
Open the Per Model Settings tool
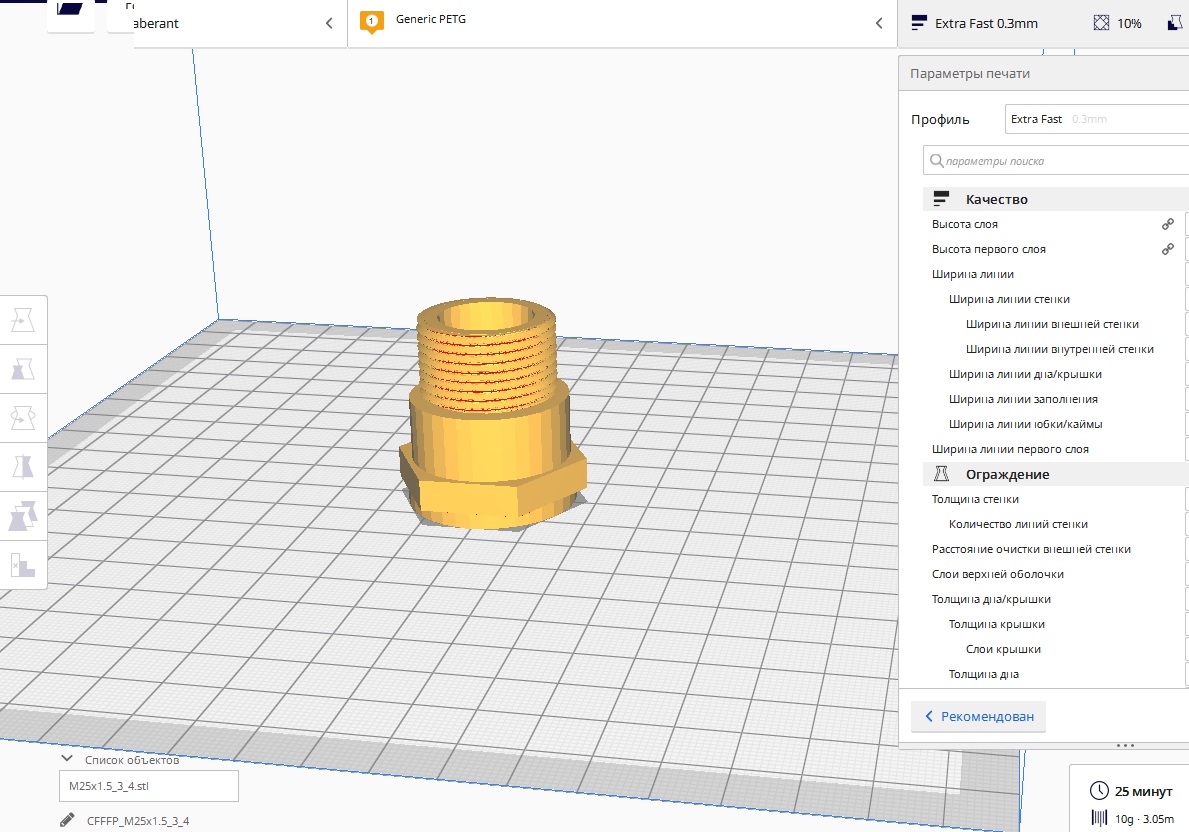[x=23, y=516]
